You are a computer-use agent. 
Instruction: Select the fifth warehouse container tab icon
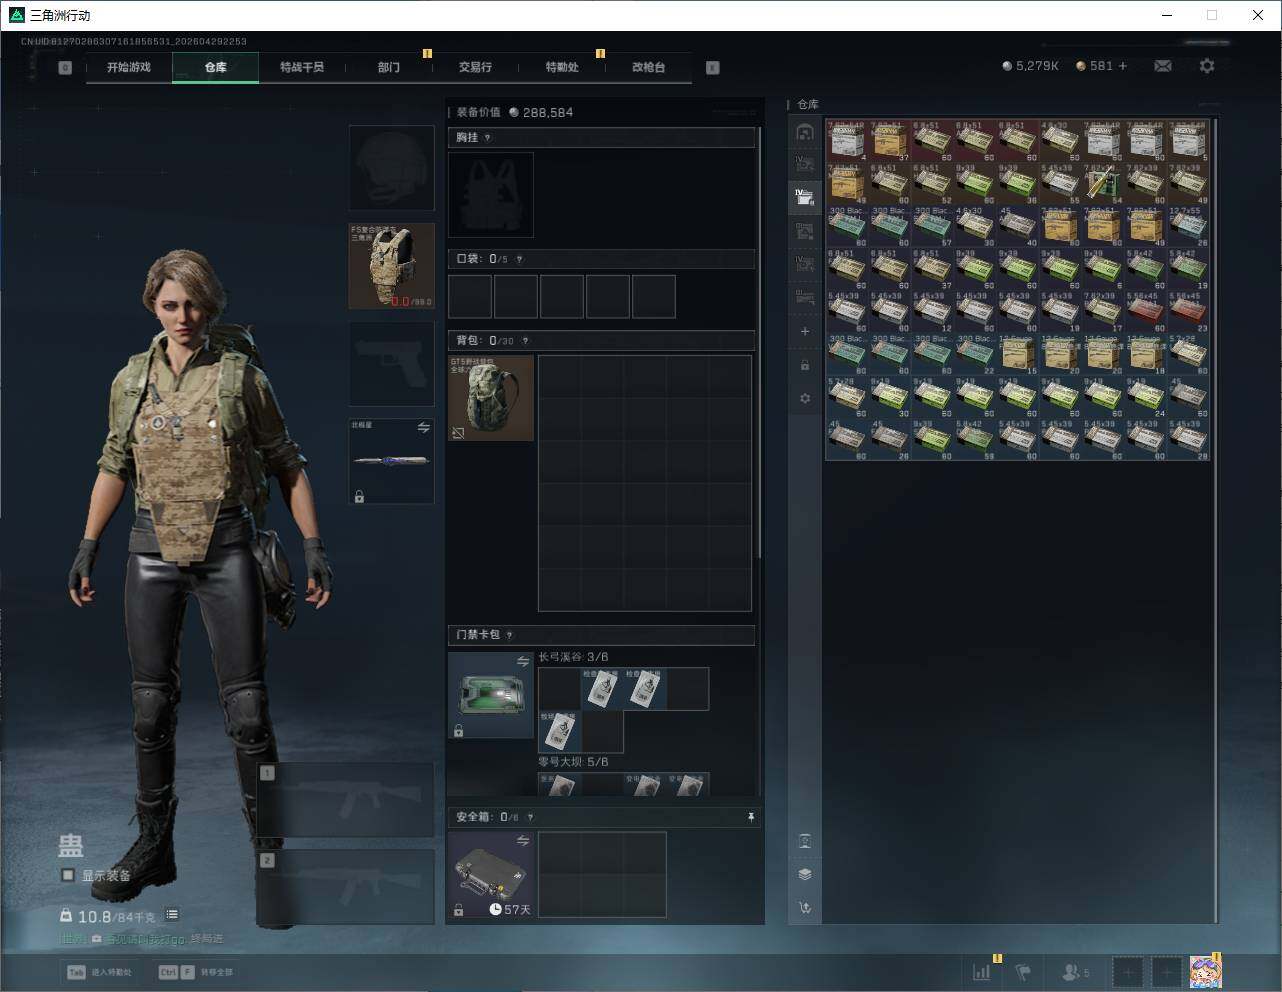click(805, 264)
